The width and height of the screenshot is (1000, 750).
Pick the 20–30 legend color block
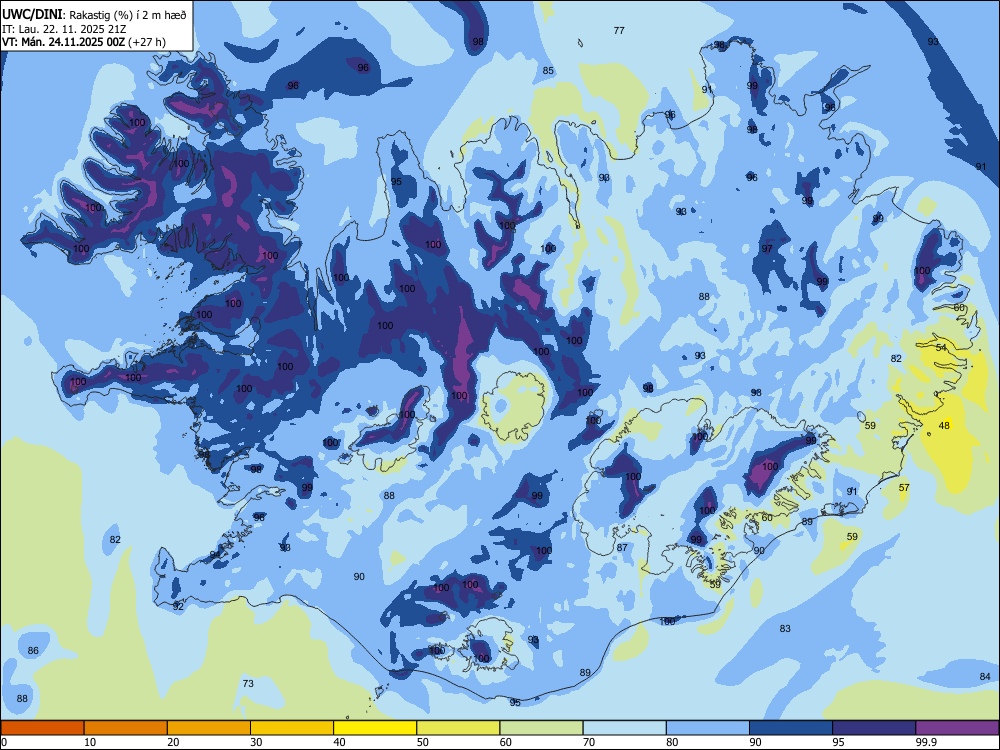[x=209, y=728]
